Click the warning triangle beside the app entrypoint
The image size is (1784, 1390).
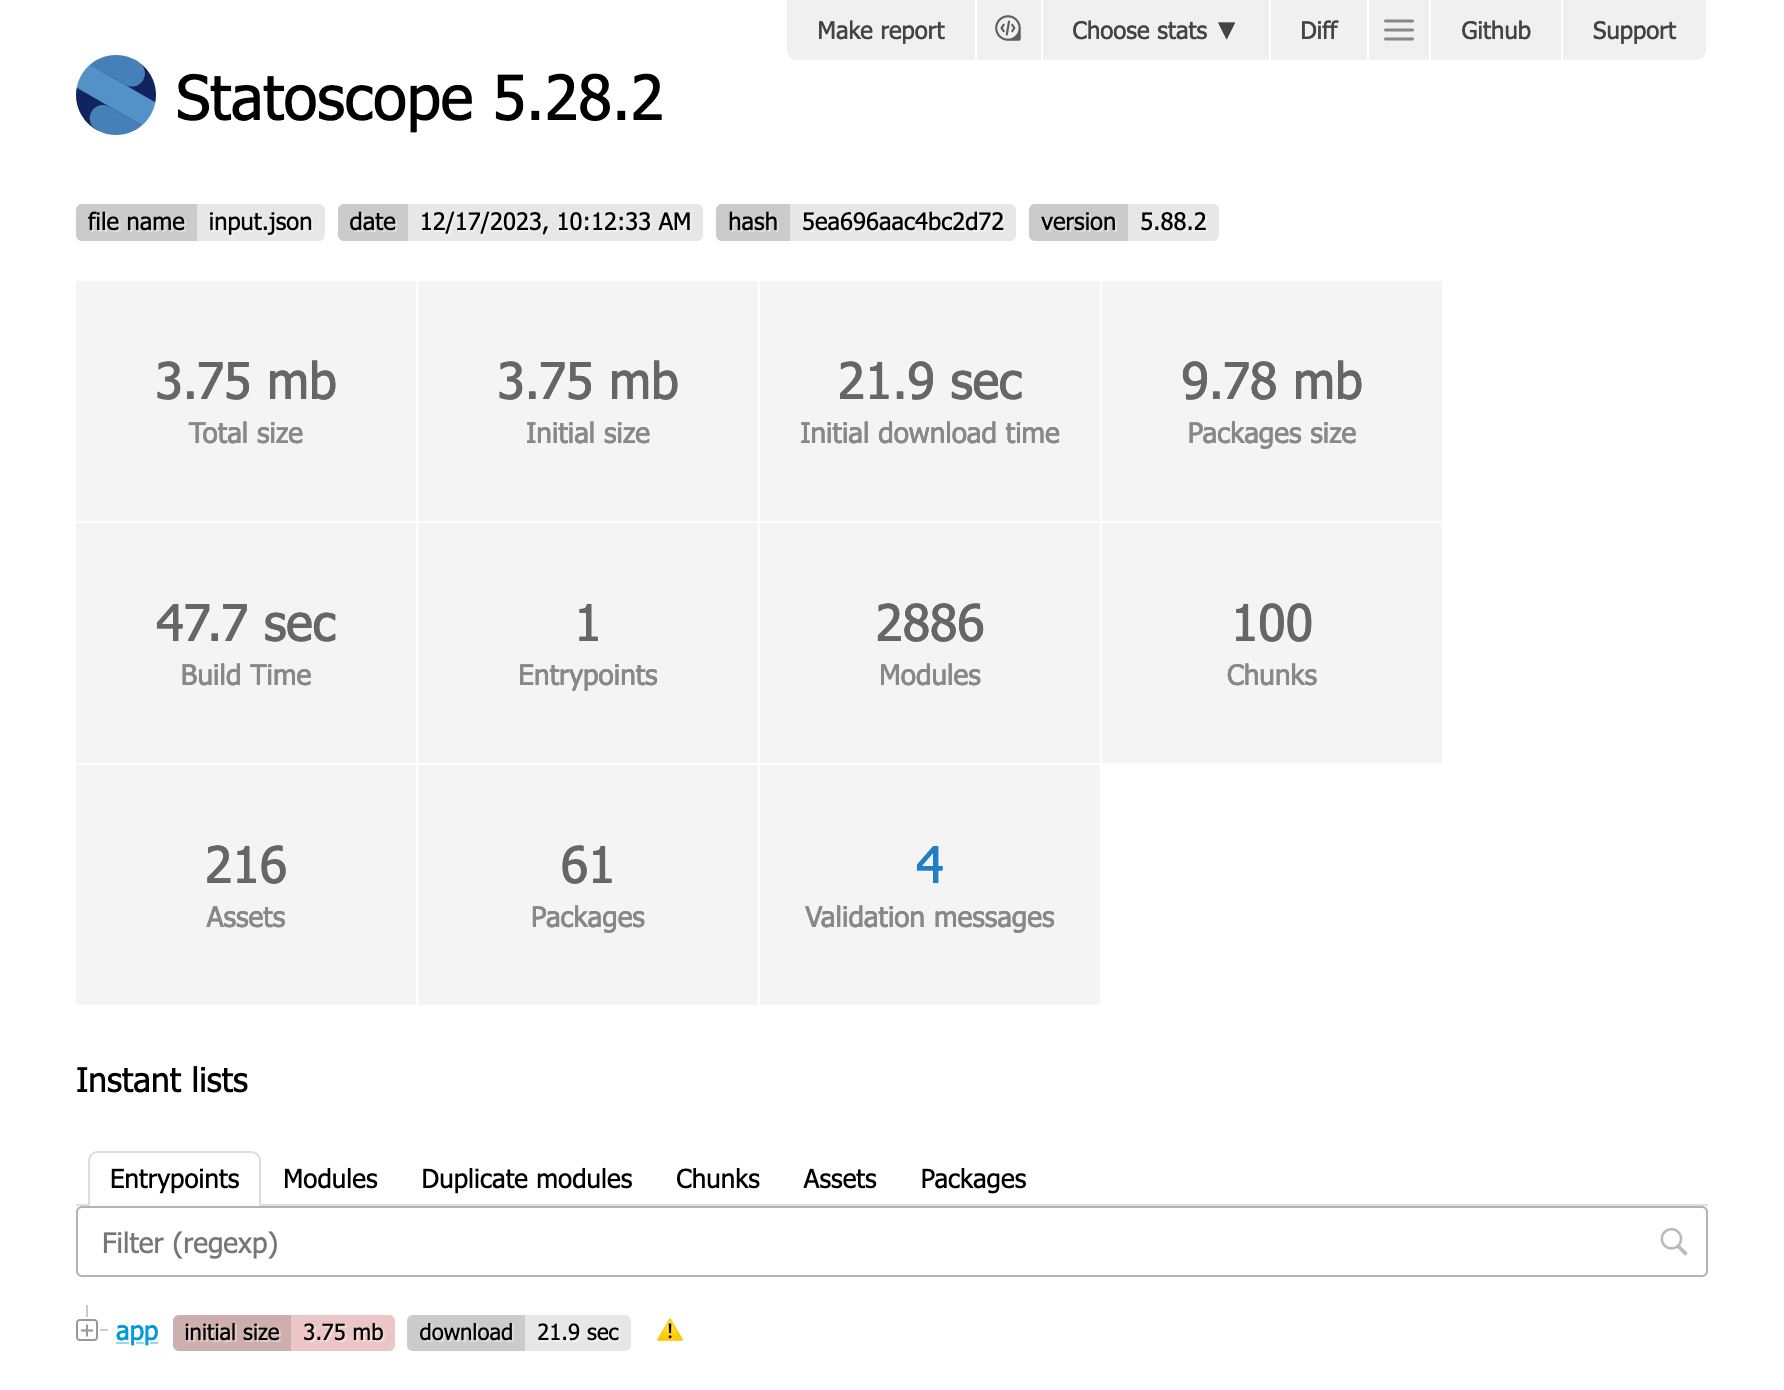pyautogui.click(x=670, y=1331)
